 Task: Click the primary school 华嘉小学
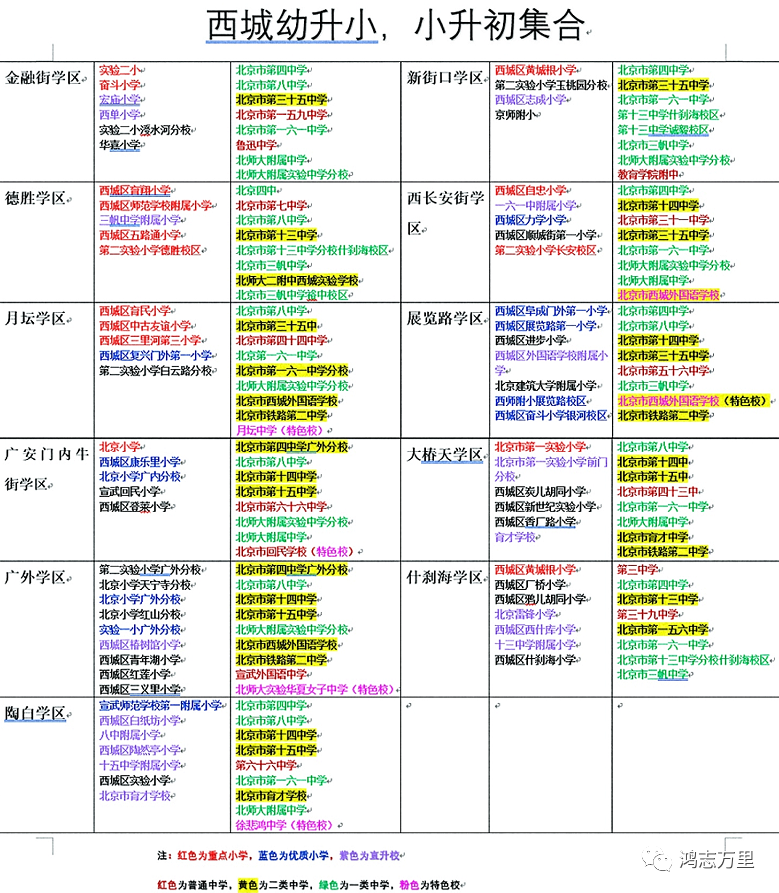click(120, 145)
